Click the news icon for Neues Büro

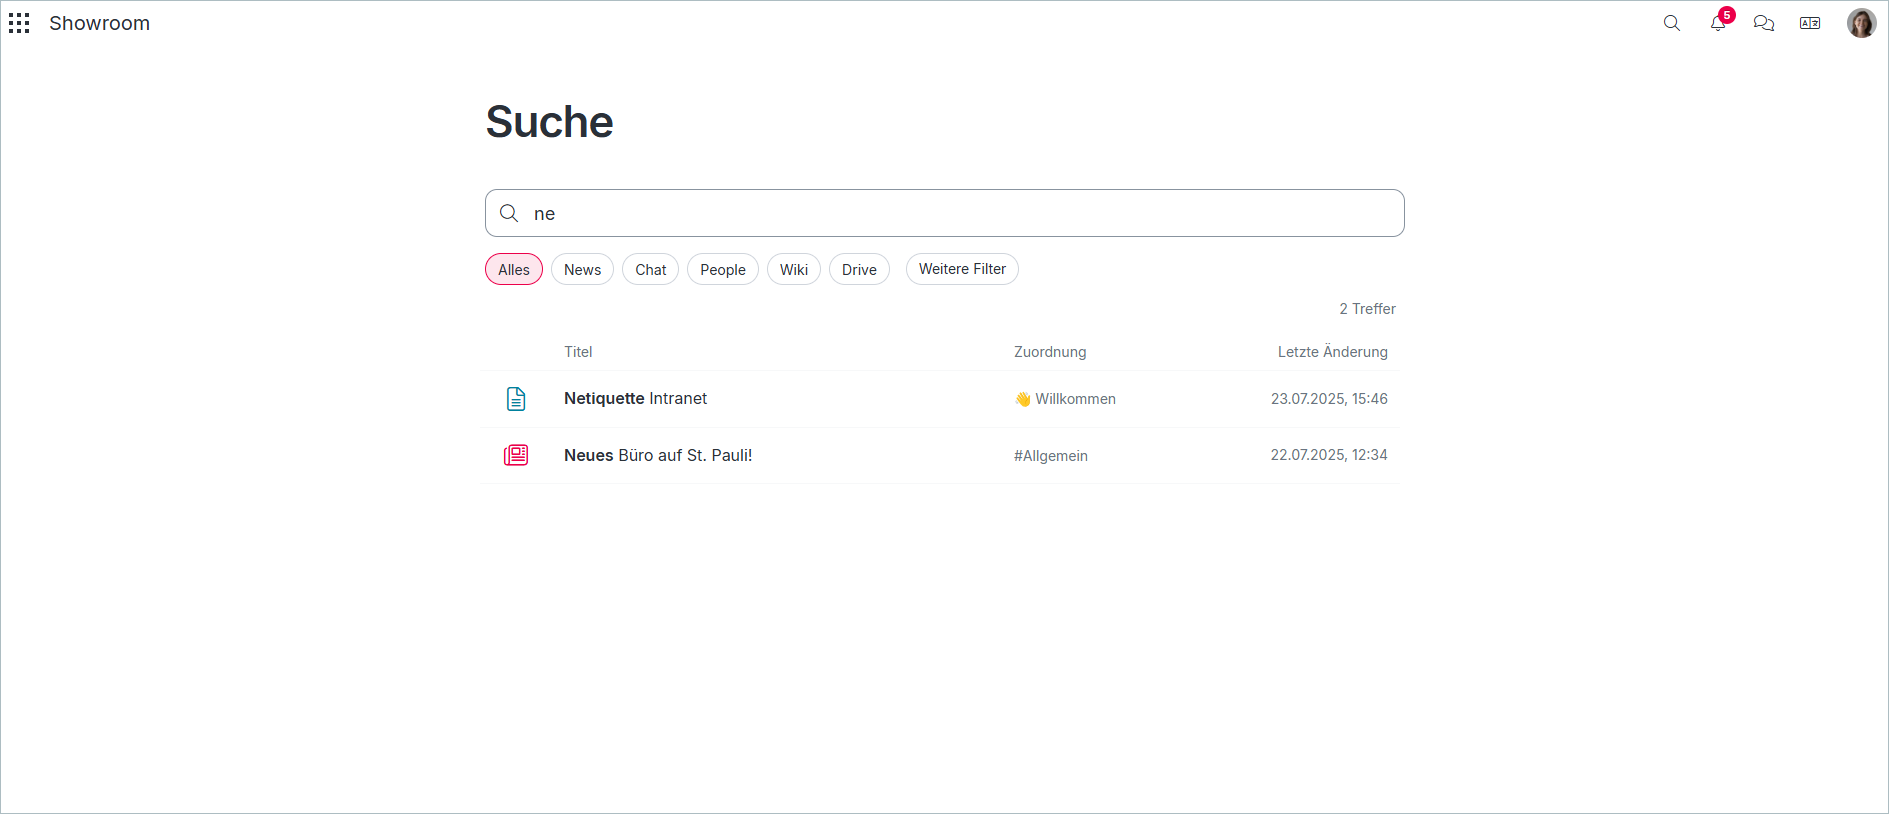point(516,455)
